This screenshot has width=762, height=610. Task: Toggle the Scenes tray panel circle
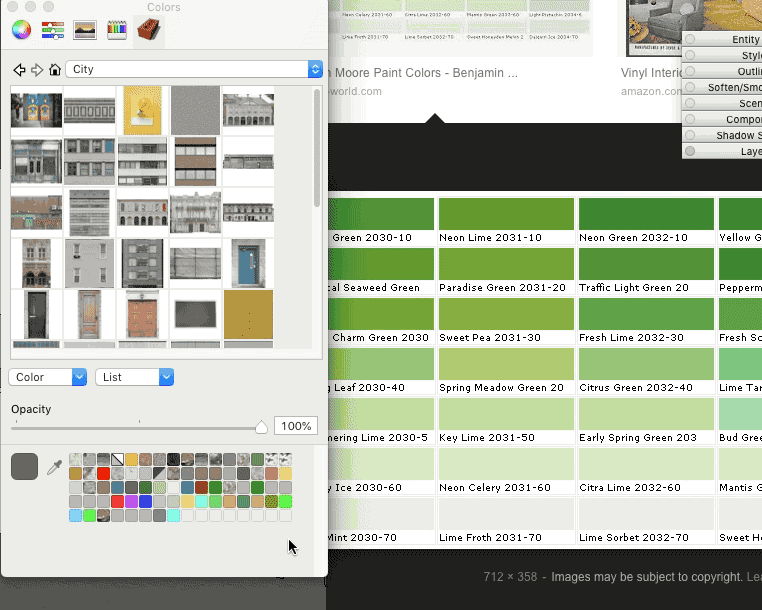[690, 103]
